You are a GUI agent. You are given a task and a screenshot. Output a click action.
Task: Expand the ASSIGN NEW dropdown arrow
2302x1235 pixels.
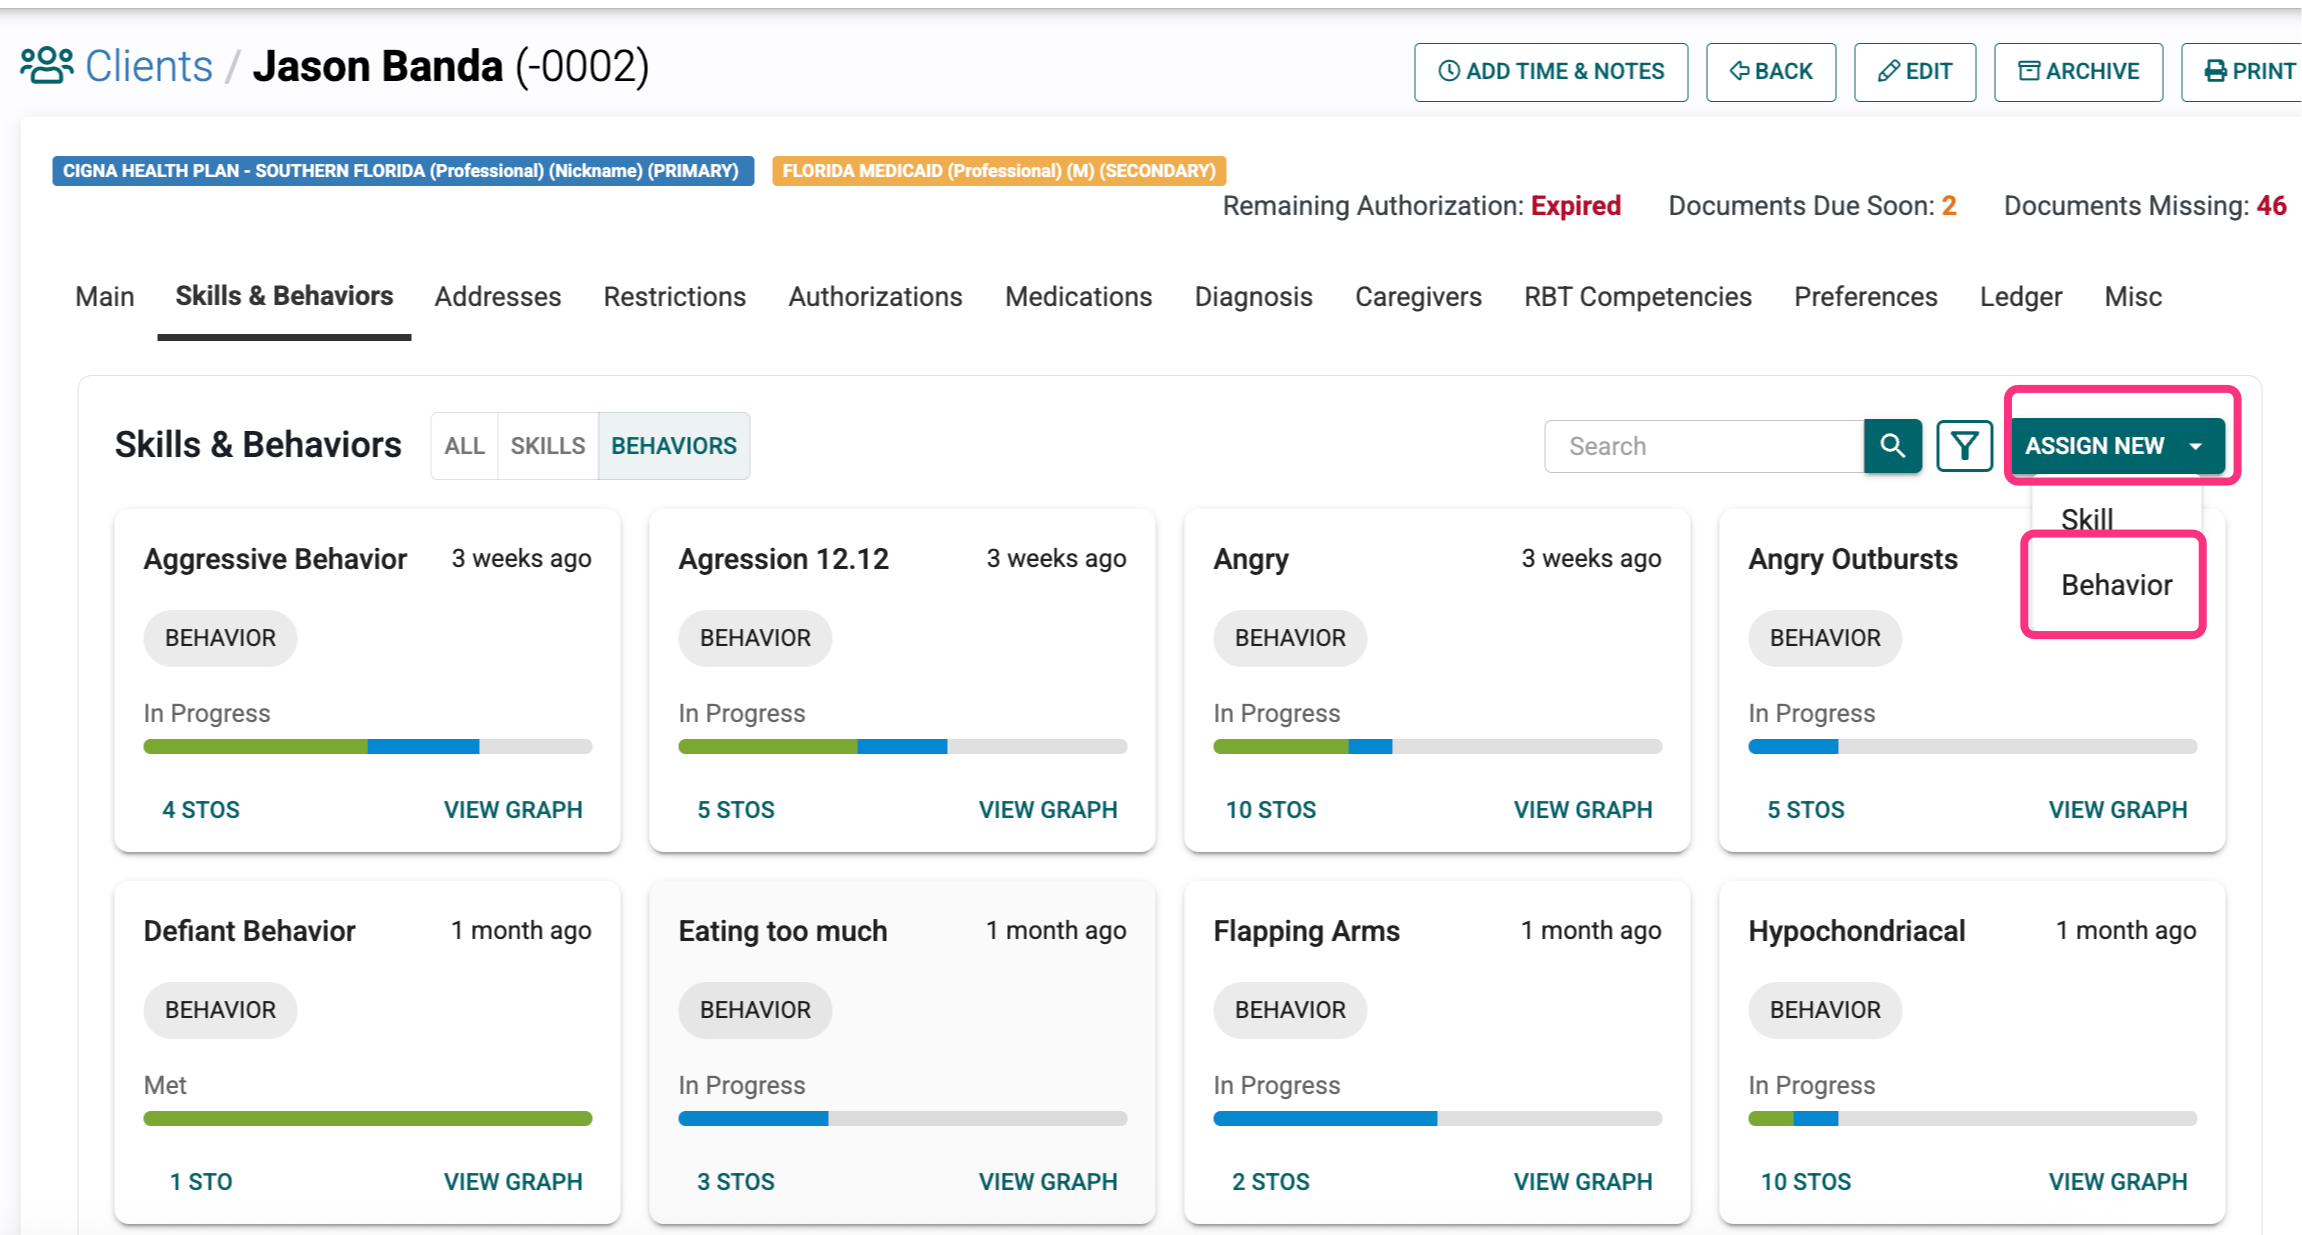(2196, 446)
